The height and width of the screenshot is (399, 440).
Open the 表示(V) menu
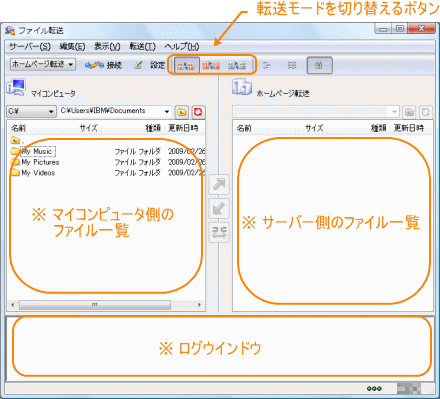[x=107, y=47]
